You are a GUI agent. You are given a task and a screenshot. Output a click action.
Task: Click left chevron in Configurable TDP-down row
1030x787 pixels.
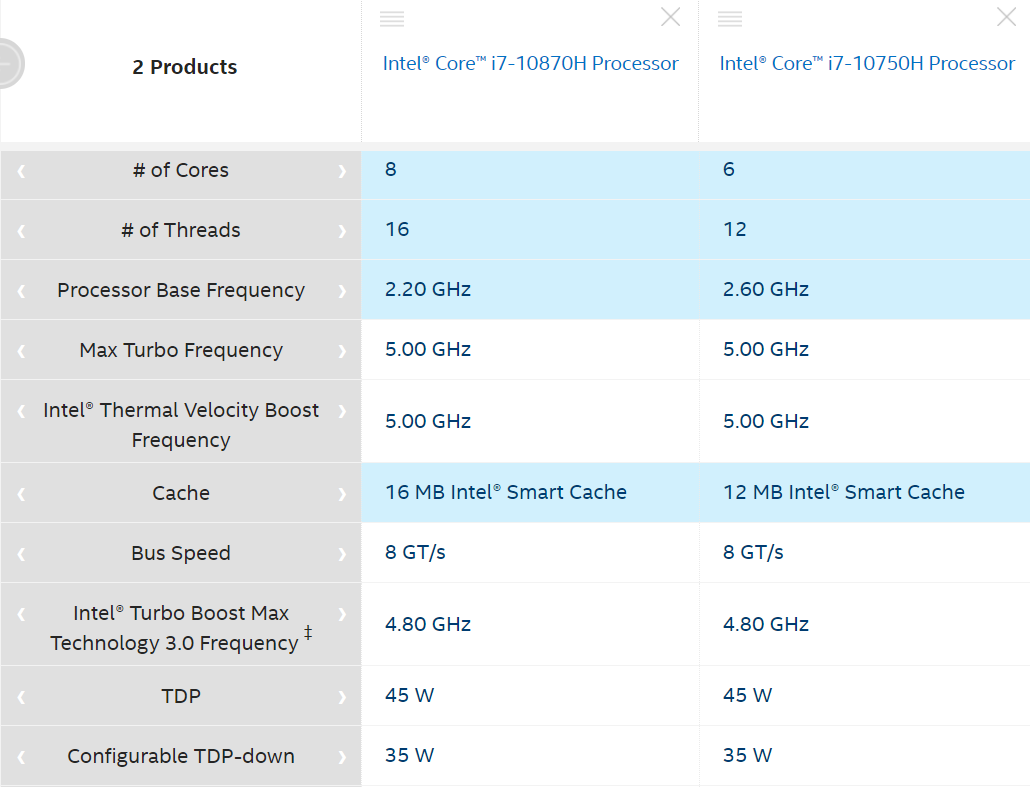point(21,757)
